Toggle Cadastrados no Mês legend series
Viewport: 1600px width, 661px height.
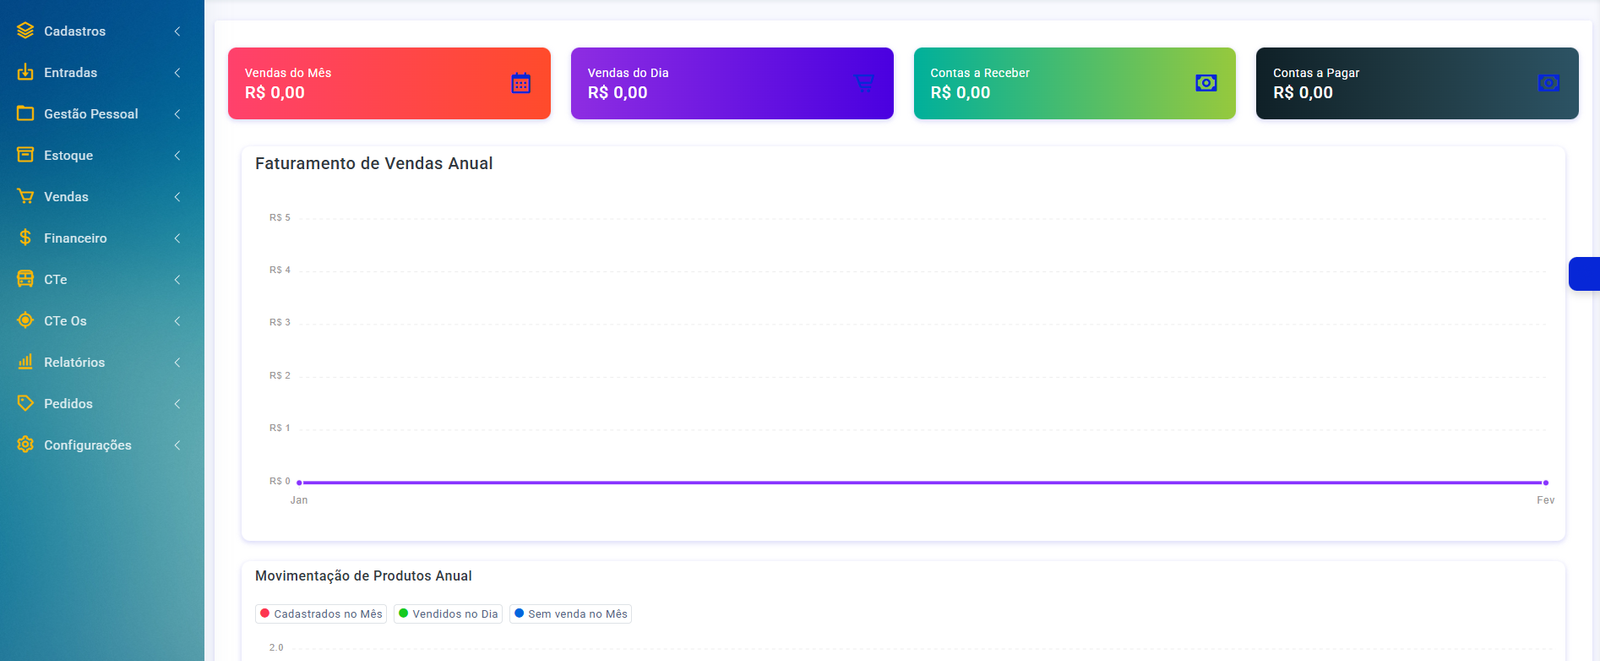(321, 614)
